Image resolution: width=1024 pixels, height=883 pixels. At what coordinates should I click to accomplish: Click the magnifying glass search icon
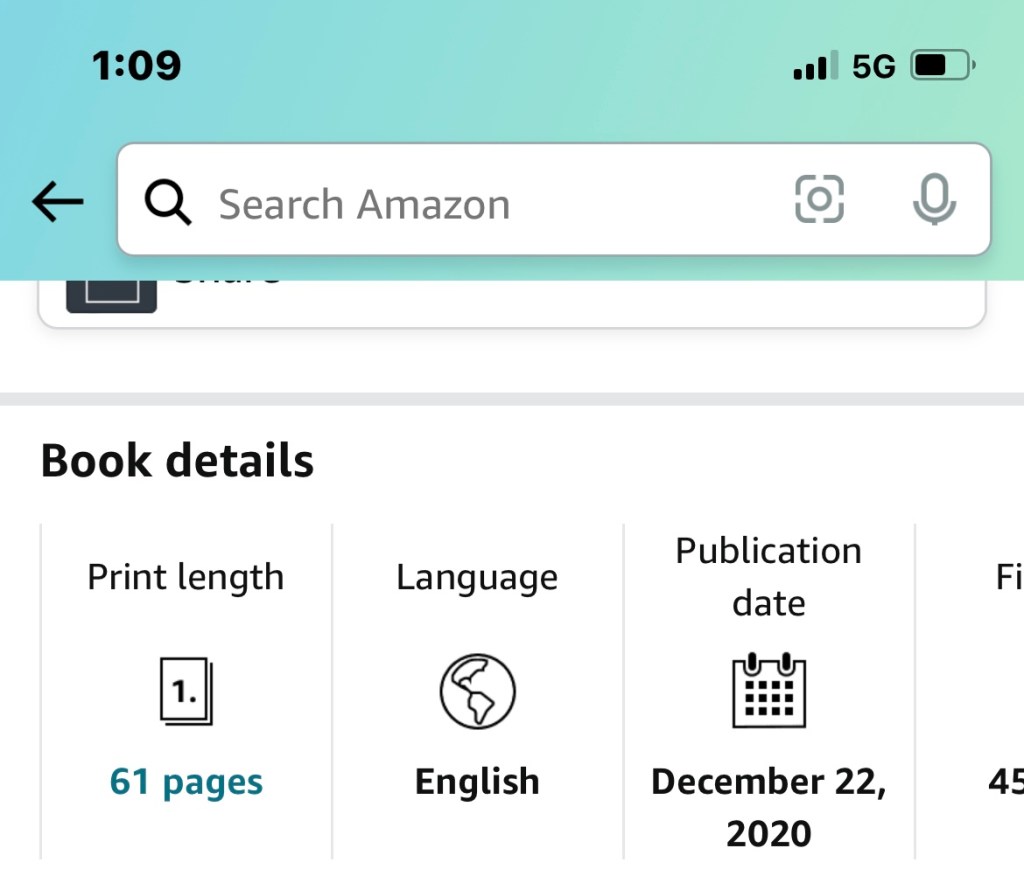[168, 204]
